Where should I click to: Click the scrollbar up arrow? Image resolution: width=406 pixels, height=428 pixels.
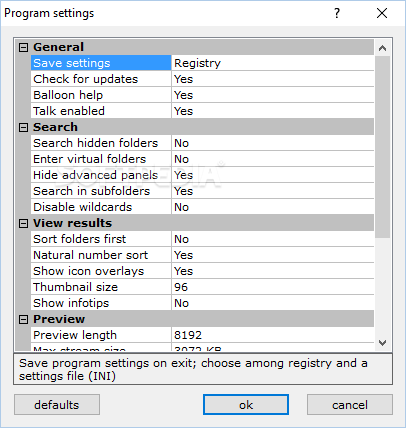click(382, 48)
